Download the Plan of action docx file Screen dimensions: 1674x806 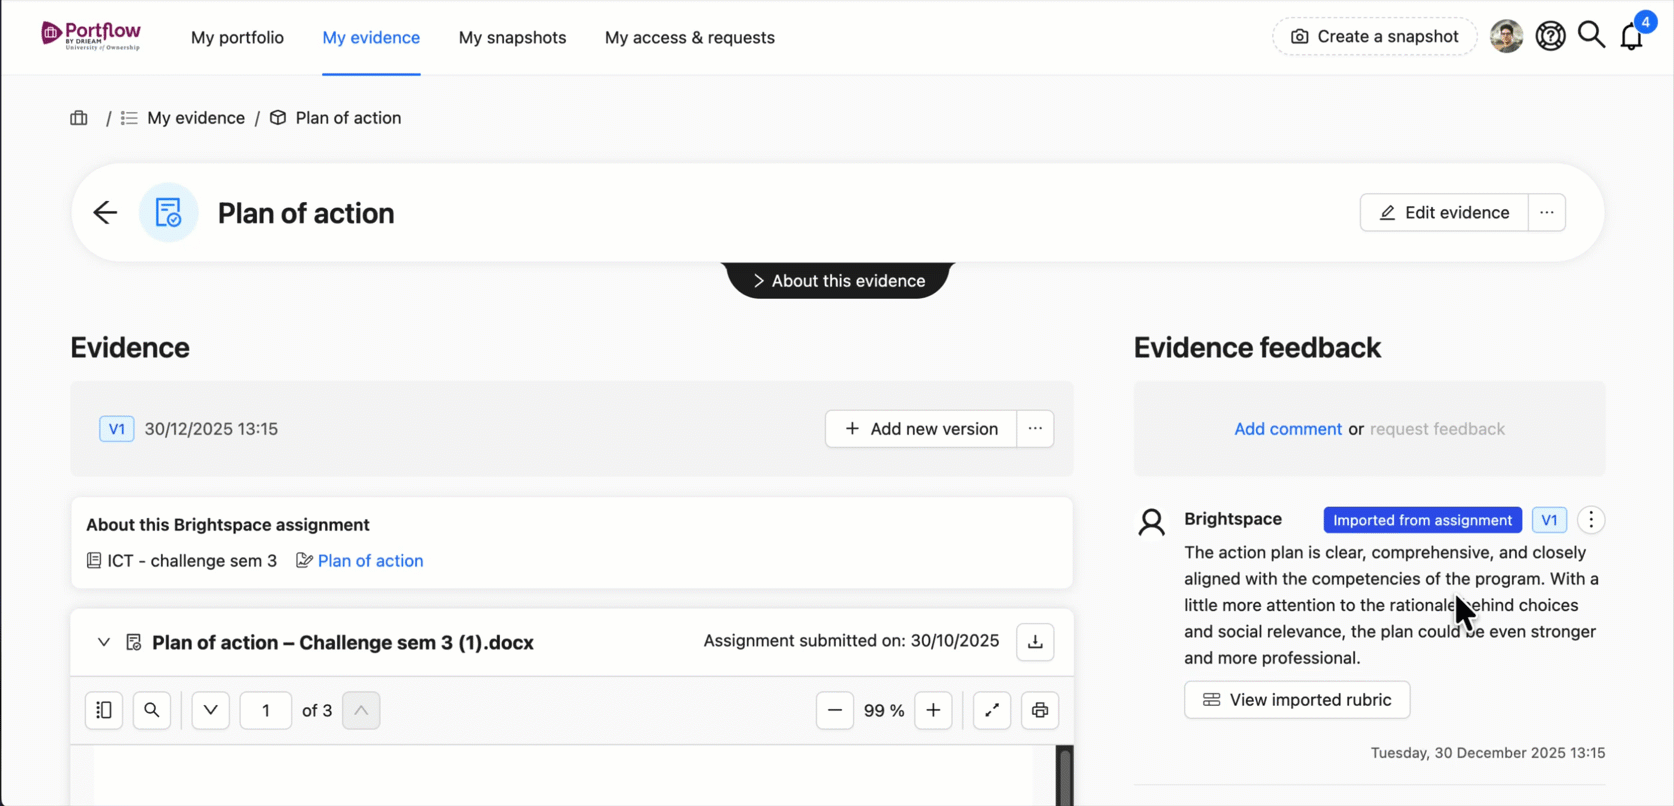click(x=1035, y=642)
